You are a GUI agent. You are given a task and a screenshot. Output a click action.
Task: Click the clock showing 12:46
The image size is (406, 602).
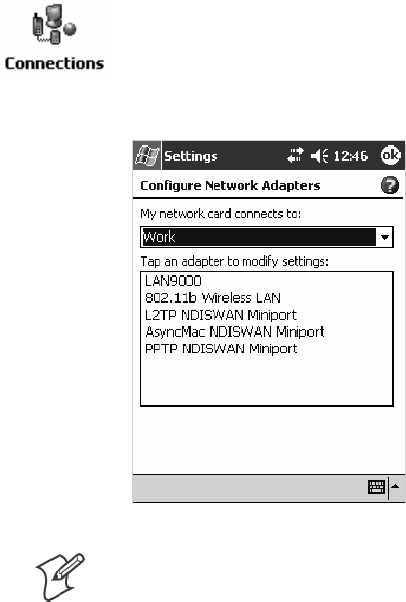click(x=351, y=156)
